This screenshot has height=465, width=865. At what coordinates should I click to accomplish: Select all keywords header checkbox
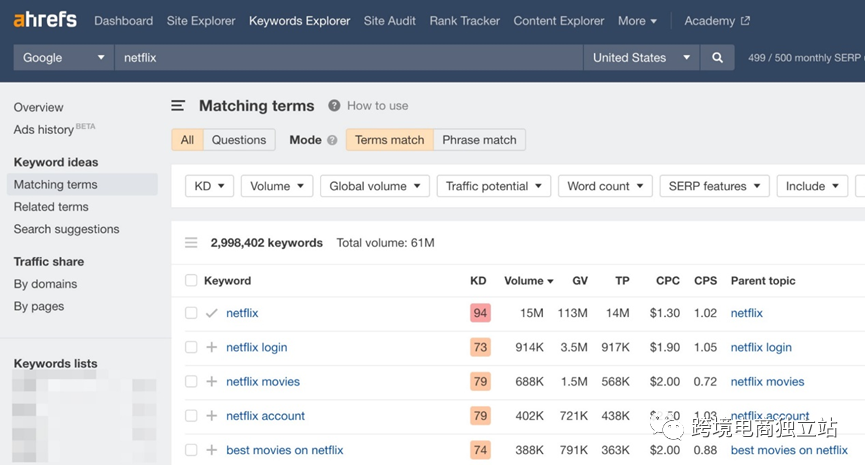(191, 280)
